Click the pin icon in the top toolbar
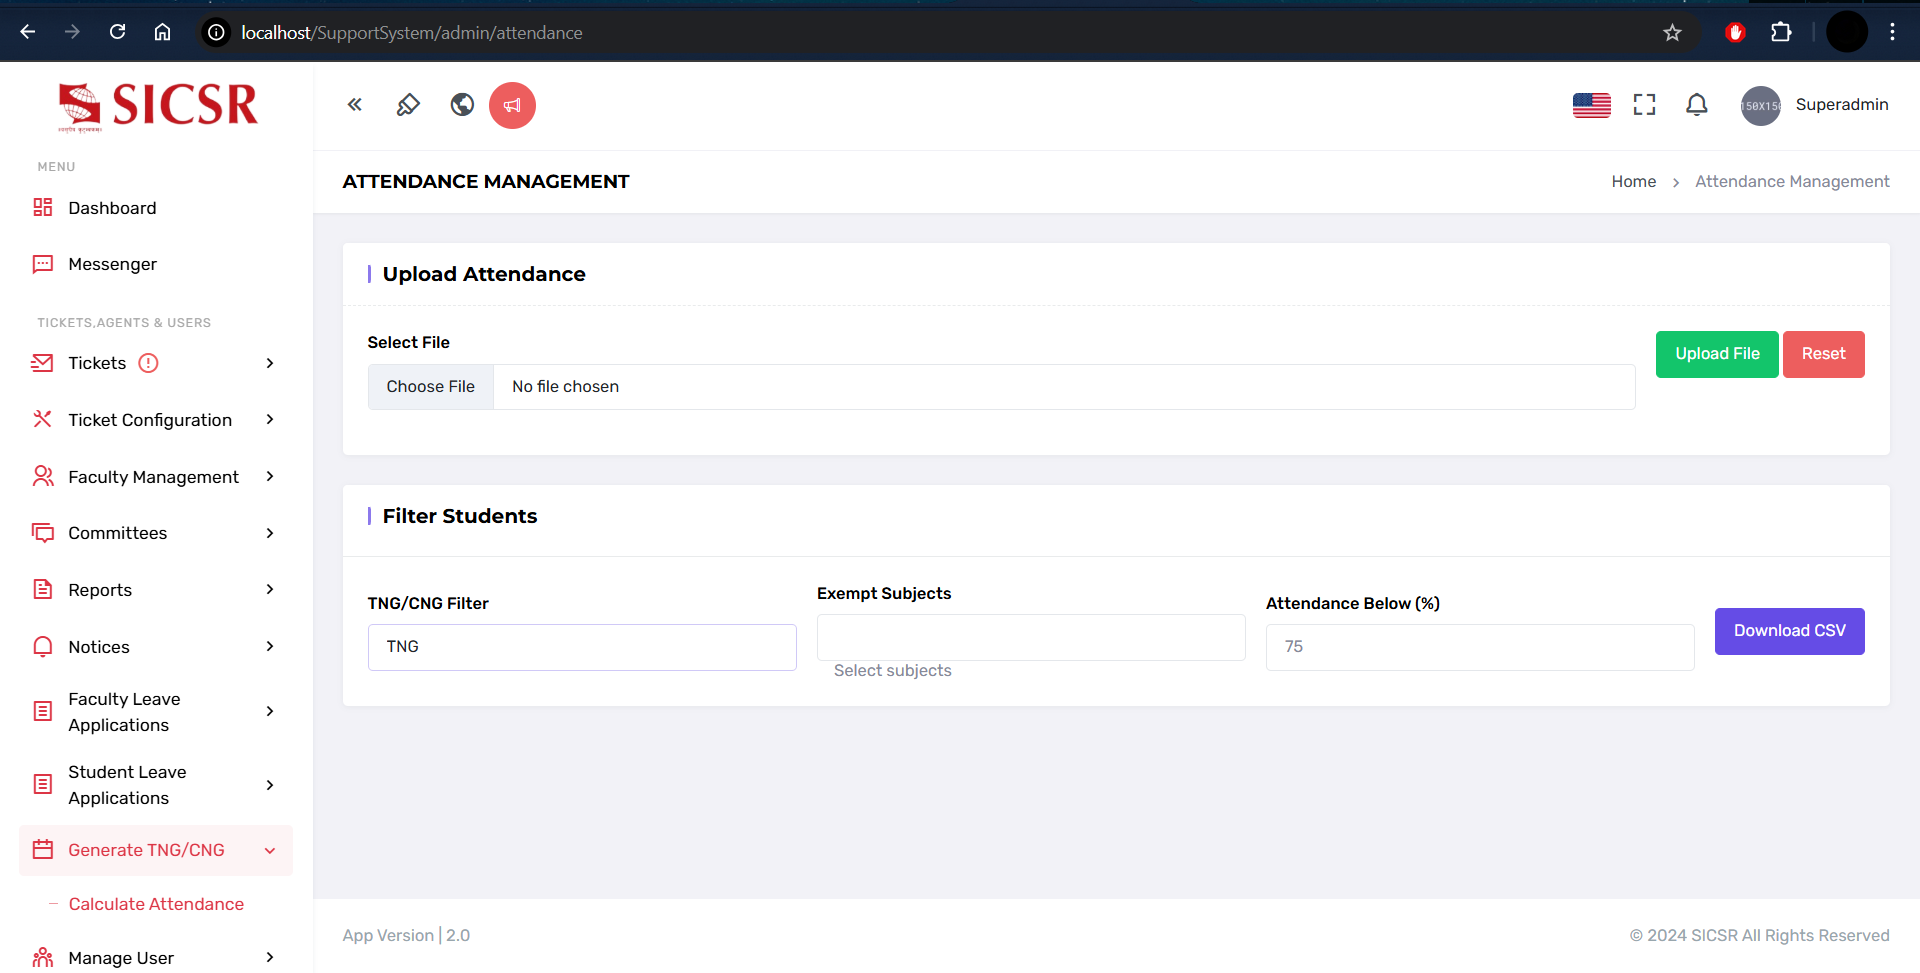1920x973 pixels. pos(408,105)
